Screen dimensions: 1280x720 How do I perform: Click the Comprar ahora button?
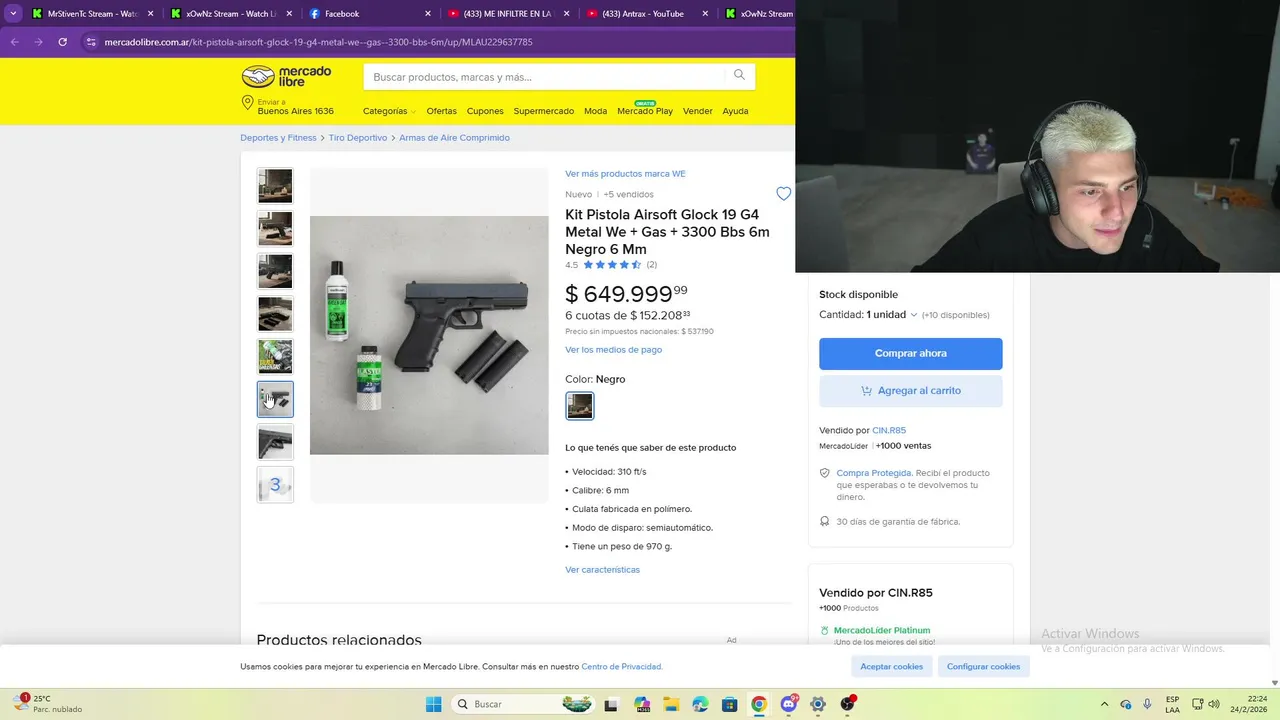pos(910,353)
